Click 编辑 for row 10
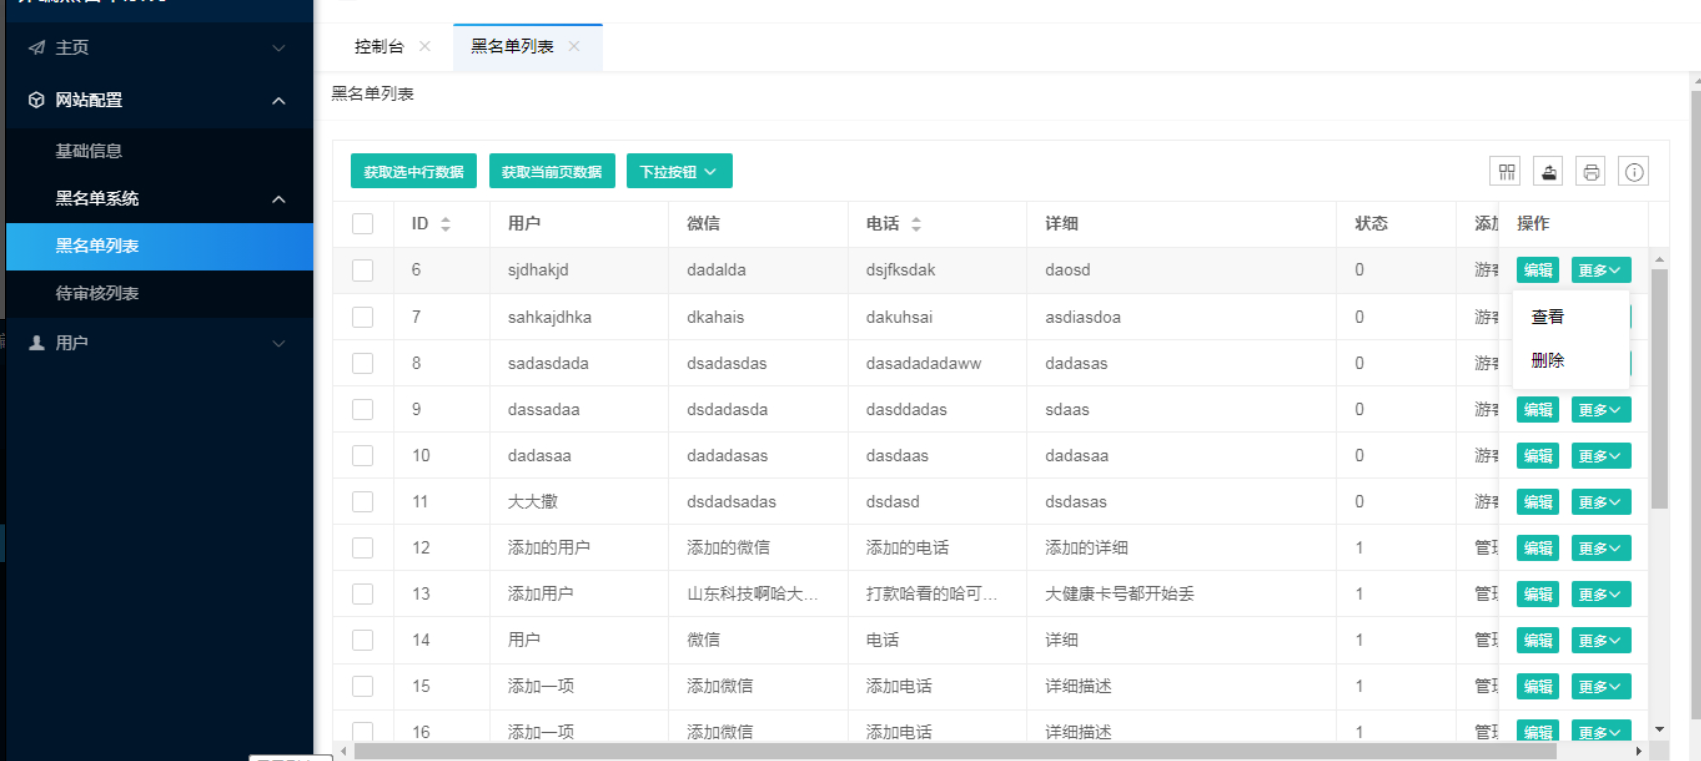 coord(1538,456)
